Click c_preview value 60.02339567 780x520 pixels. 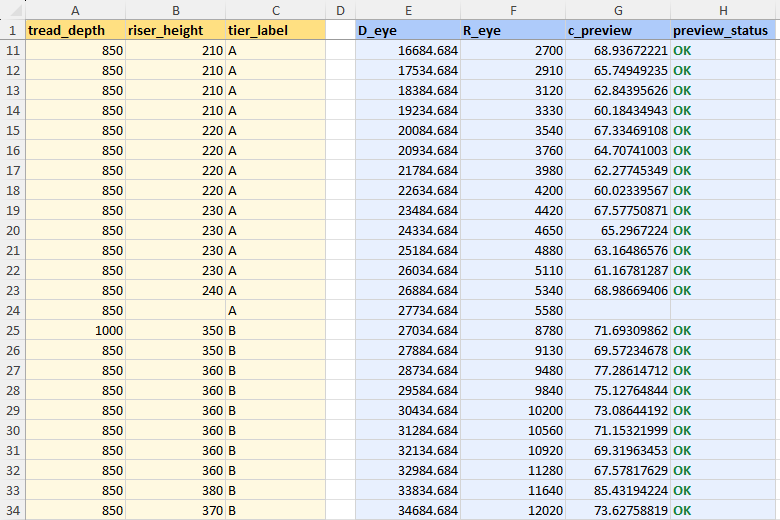[618, 191]
